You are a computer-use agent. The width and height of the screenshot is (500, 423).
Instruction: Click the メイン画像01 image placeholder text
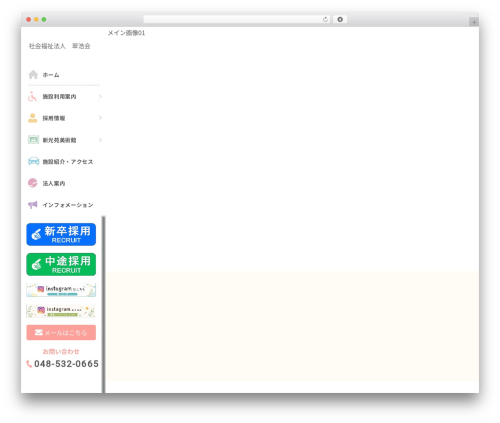tap(126, 33)
